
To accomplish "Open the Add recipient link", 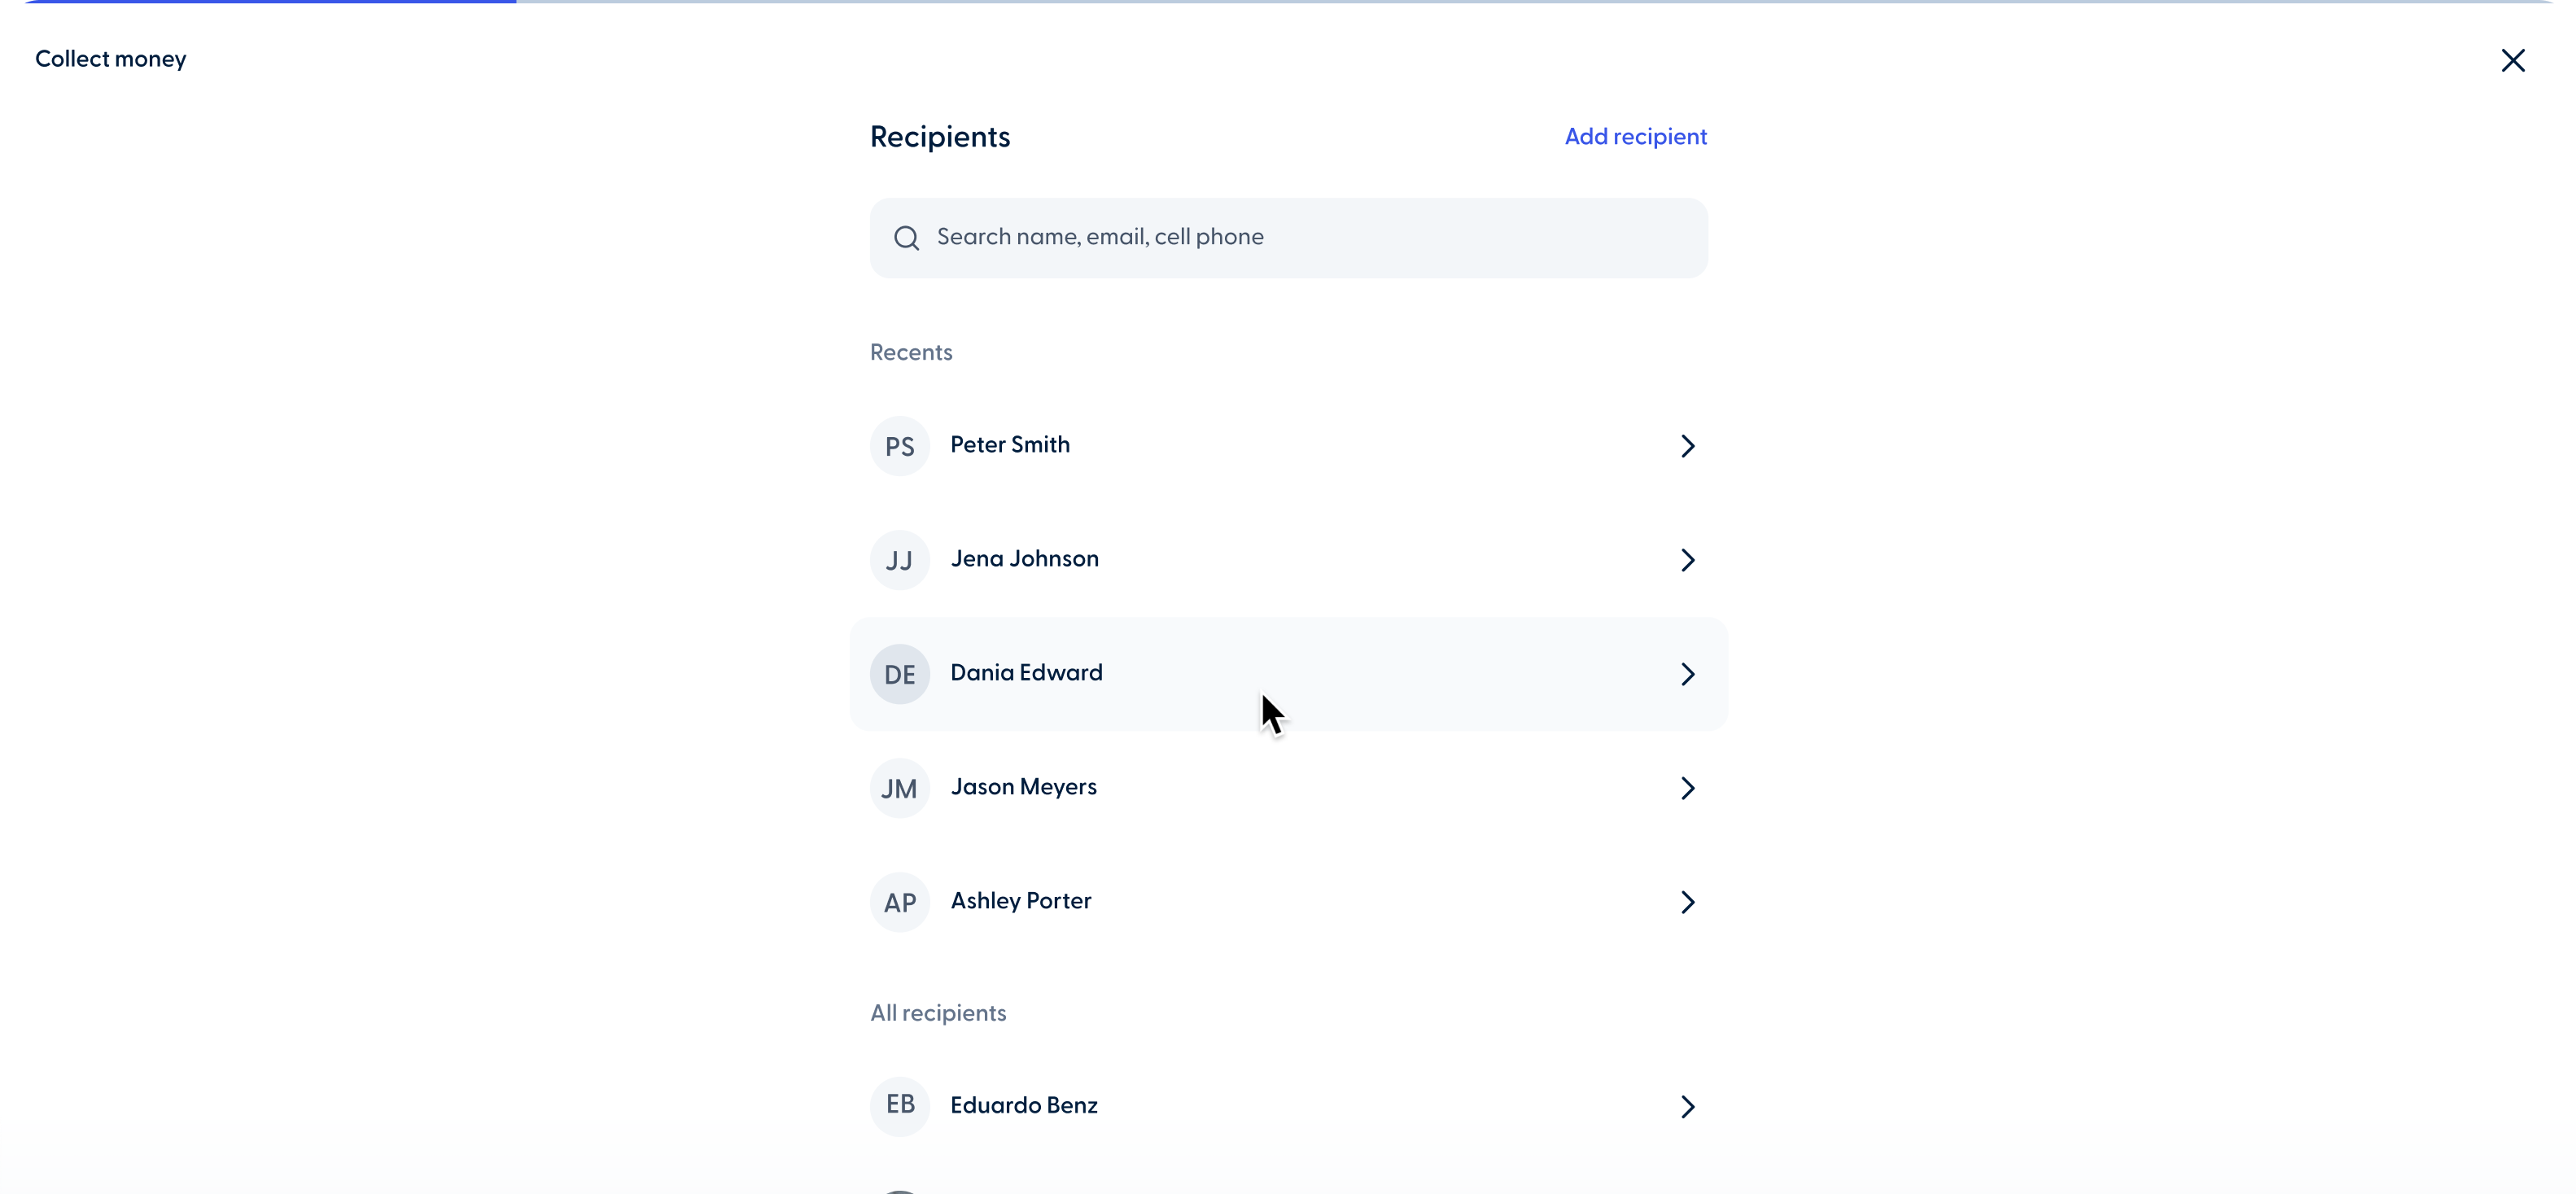I will 1635,136.
